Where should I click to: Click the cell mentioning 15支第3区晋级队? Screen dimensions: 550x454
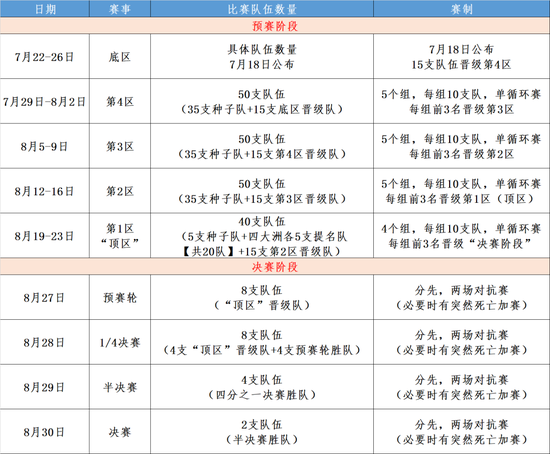[x=262, y=191]
